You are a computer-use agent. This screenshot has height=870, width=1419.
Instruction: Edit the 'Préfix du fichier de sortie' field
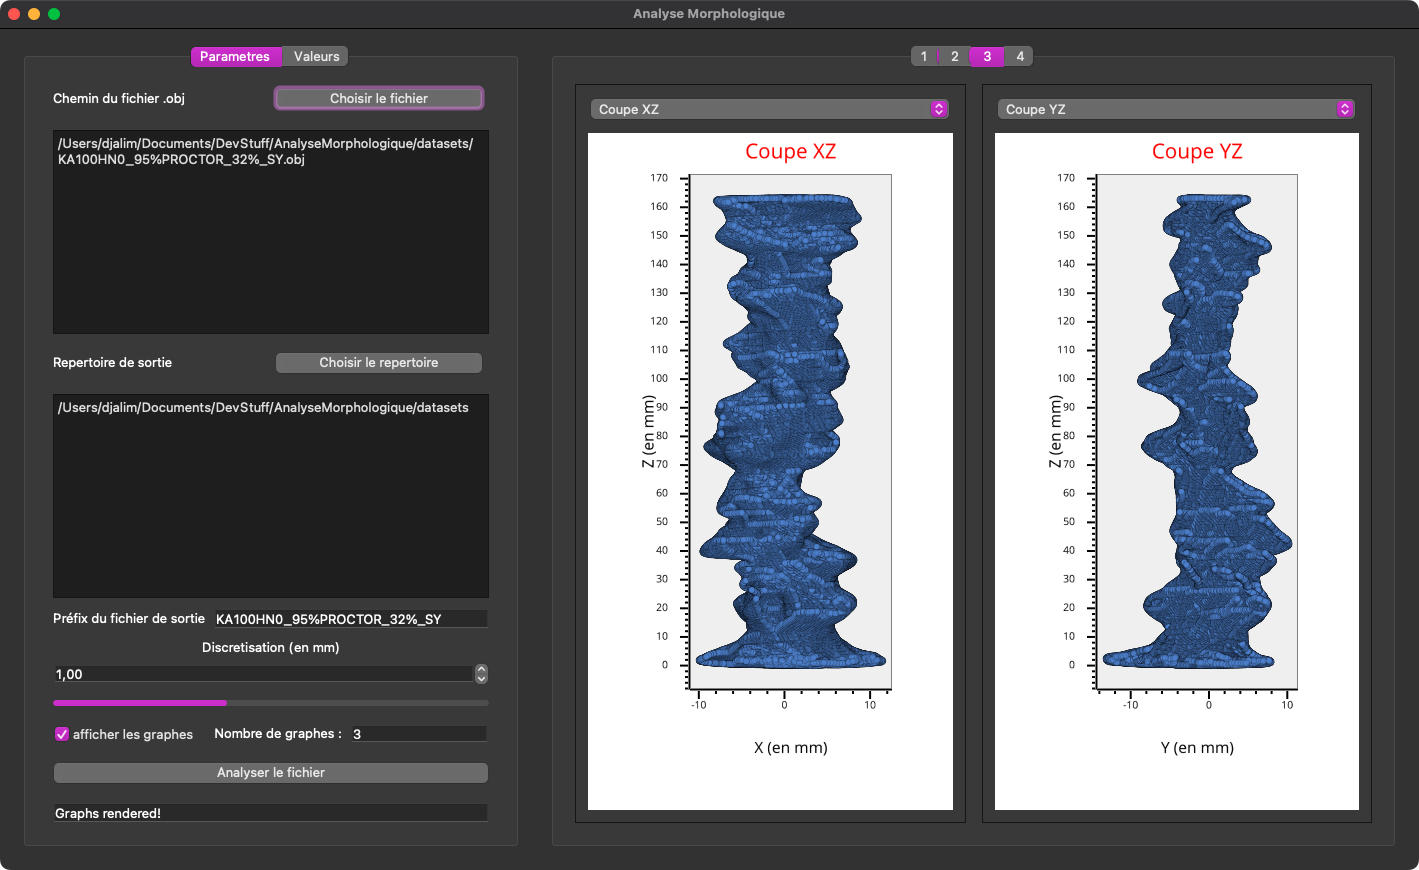point(350,619)
